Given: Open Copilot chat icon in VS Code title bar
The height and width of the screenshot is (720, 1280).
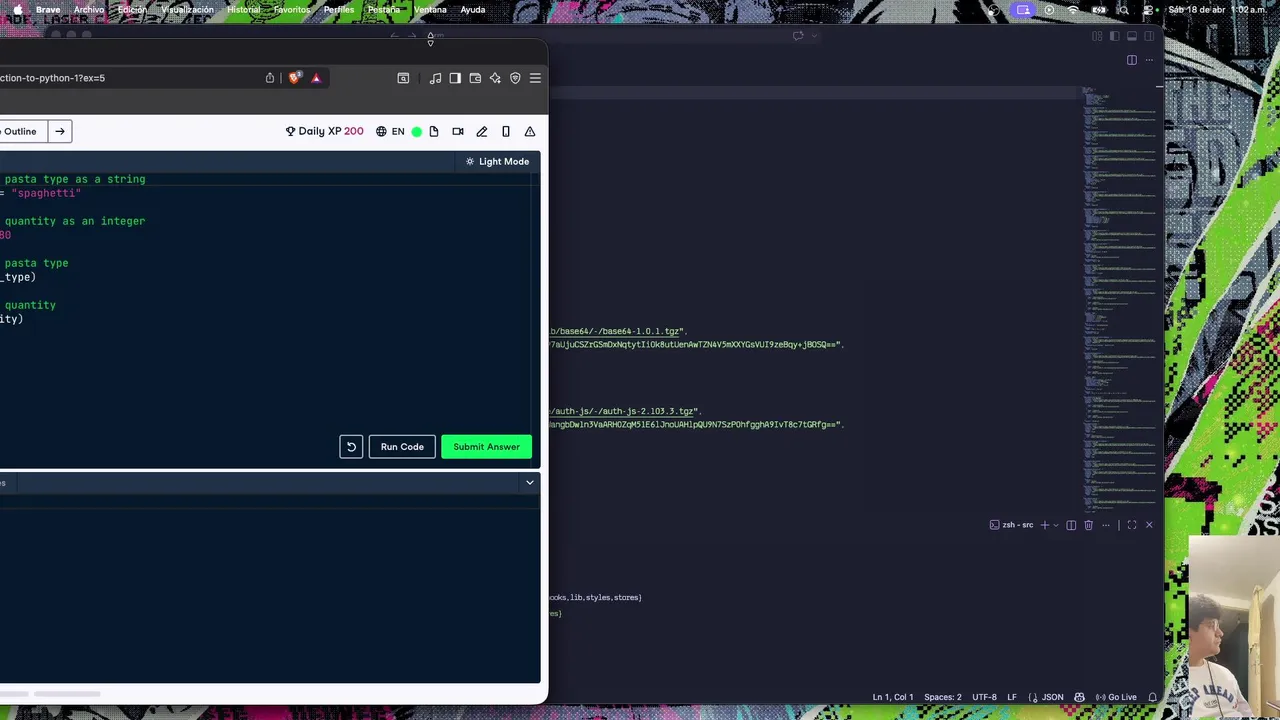Looking at the screenshot, I should click(x=798, y=36).
